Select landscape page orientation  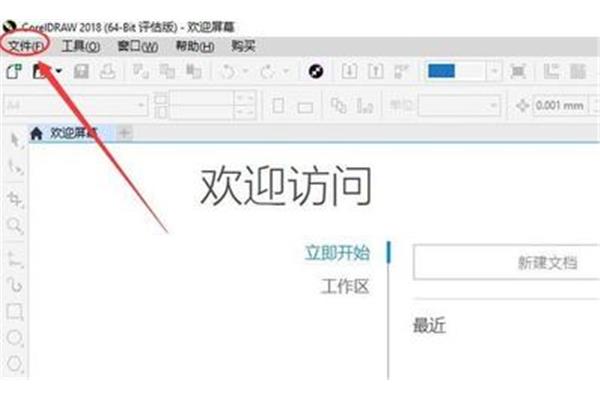305,107
